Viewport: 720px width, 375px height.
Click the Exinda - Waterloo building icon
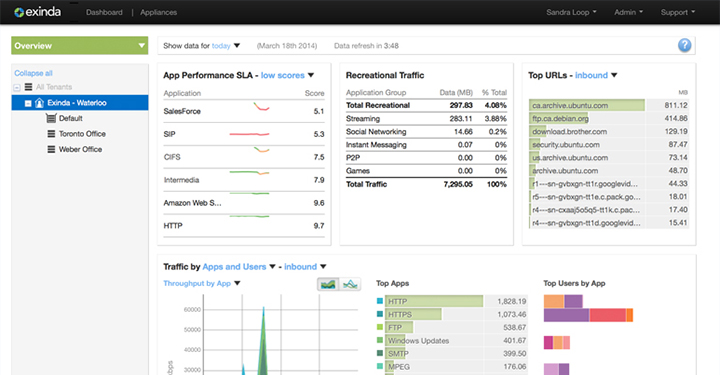point(39,103)
